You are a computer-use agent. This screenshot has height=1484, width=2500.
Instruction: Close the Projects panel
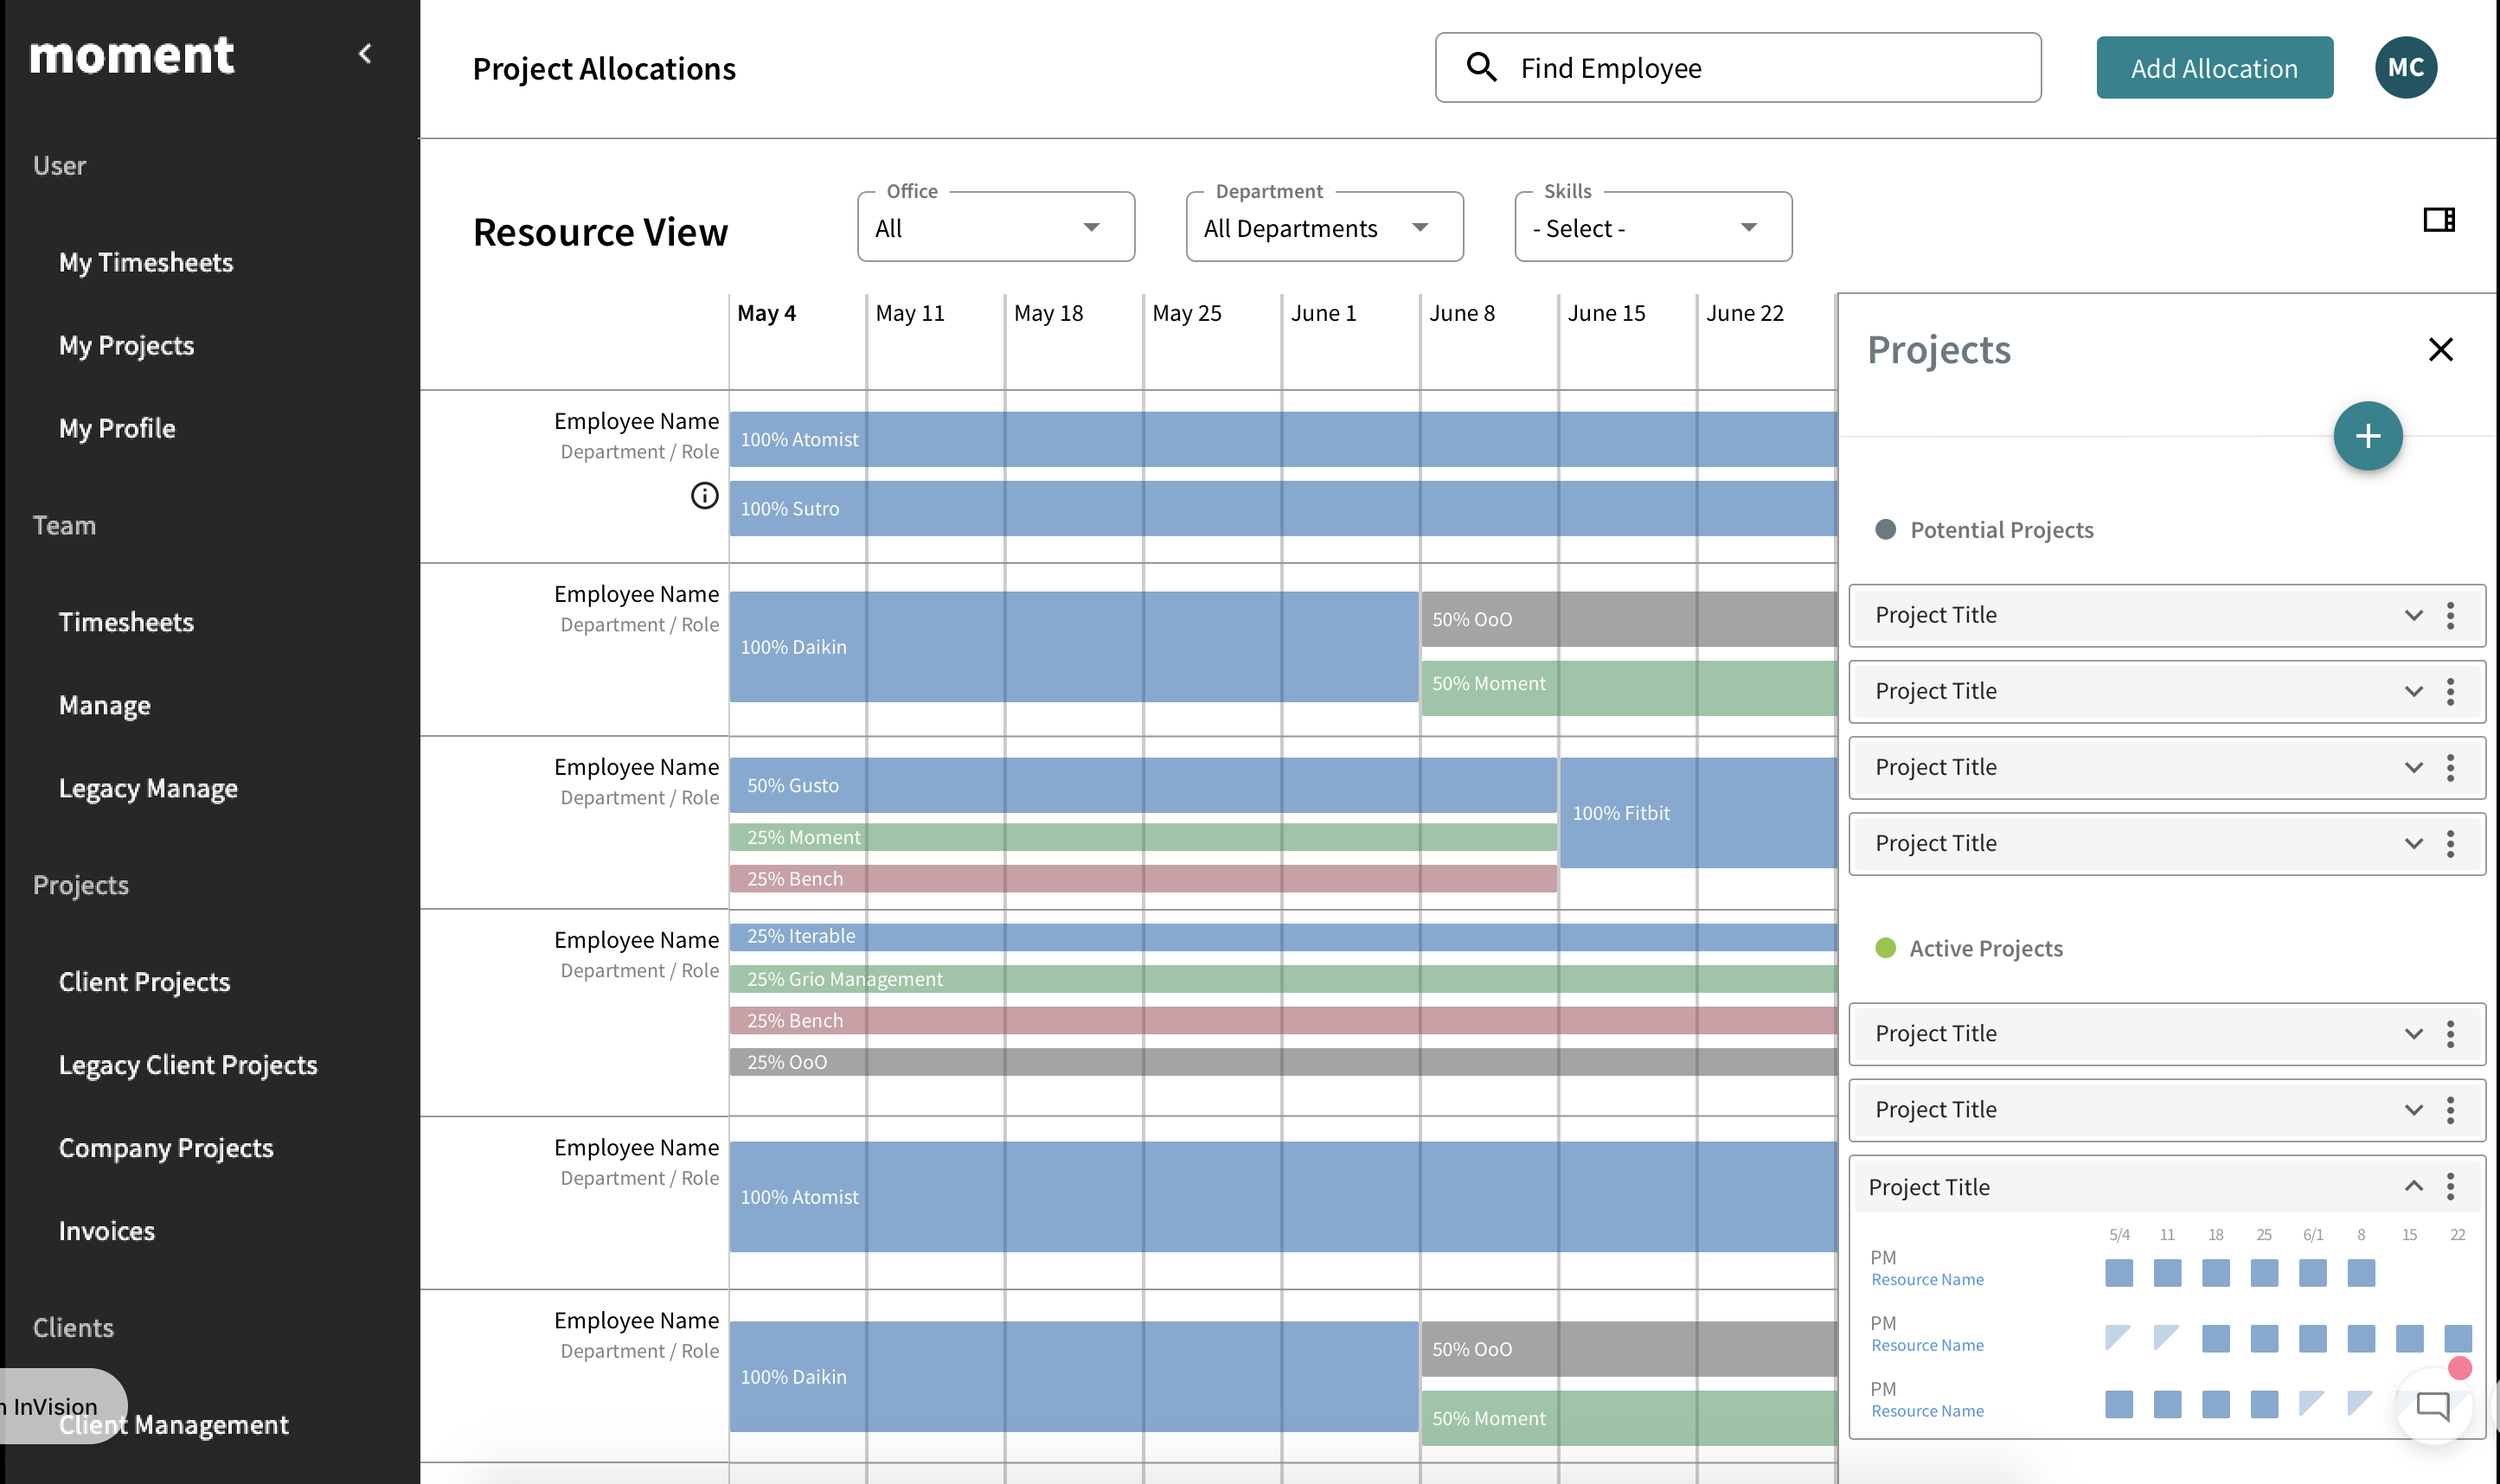(2440, 349)
